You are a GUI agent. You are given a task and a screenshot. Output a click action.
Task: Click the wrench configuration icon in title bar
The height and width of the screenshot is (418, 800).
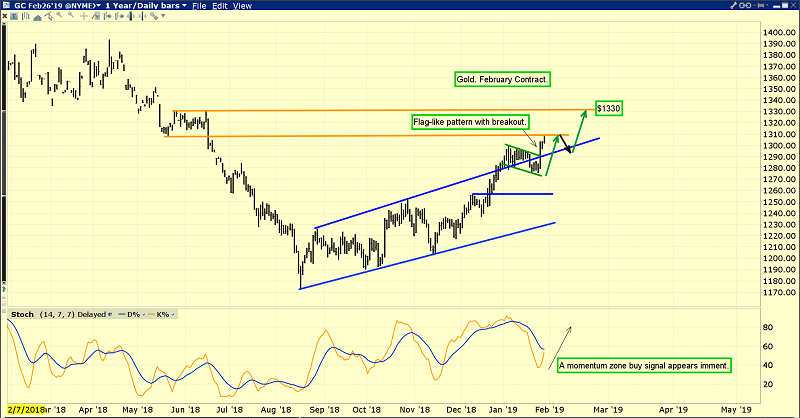tap(733, 6)
